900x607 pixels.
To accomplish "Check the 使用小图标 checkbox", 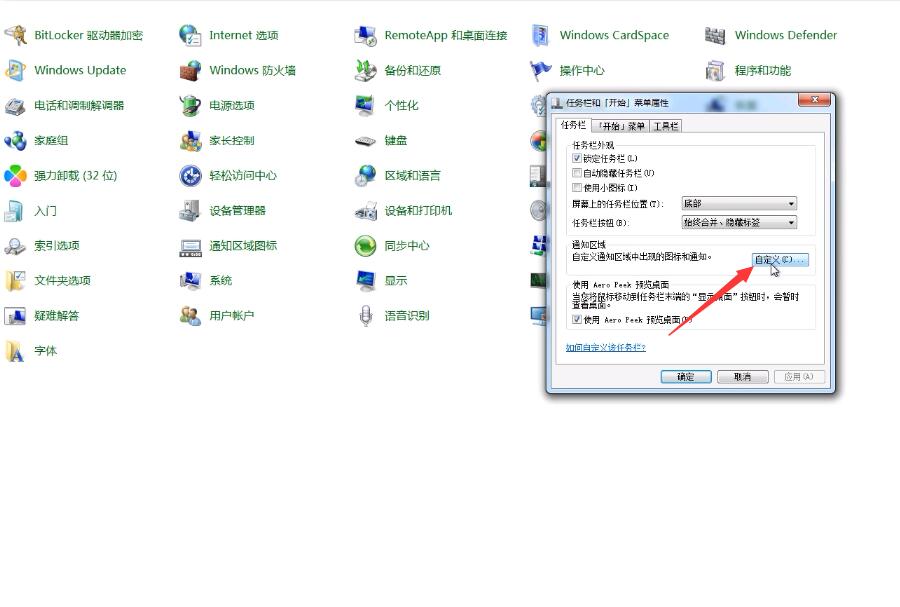I will point(577,188).
